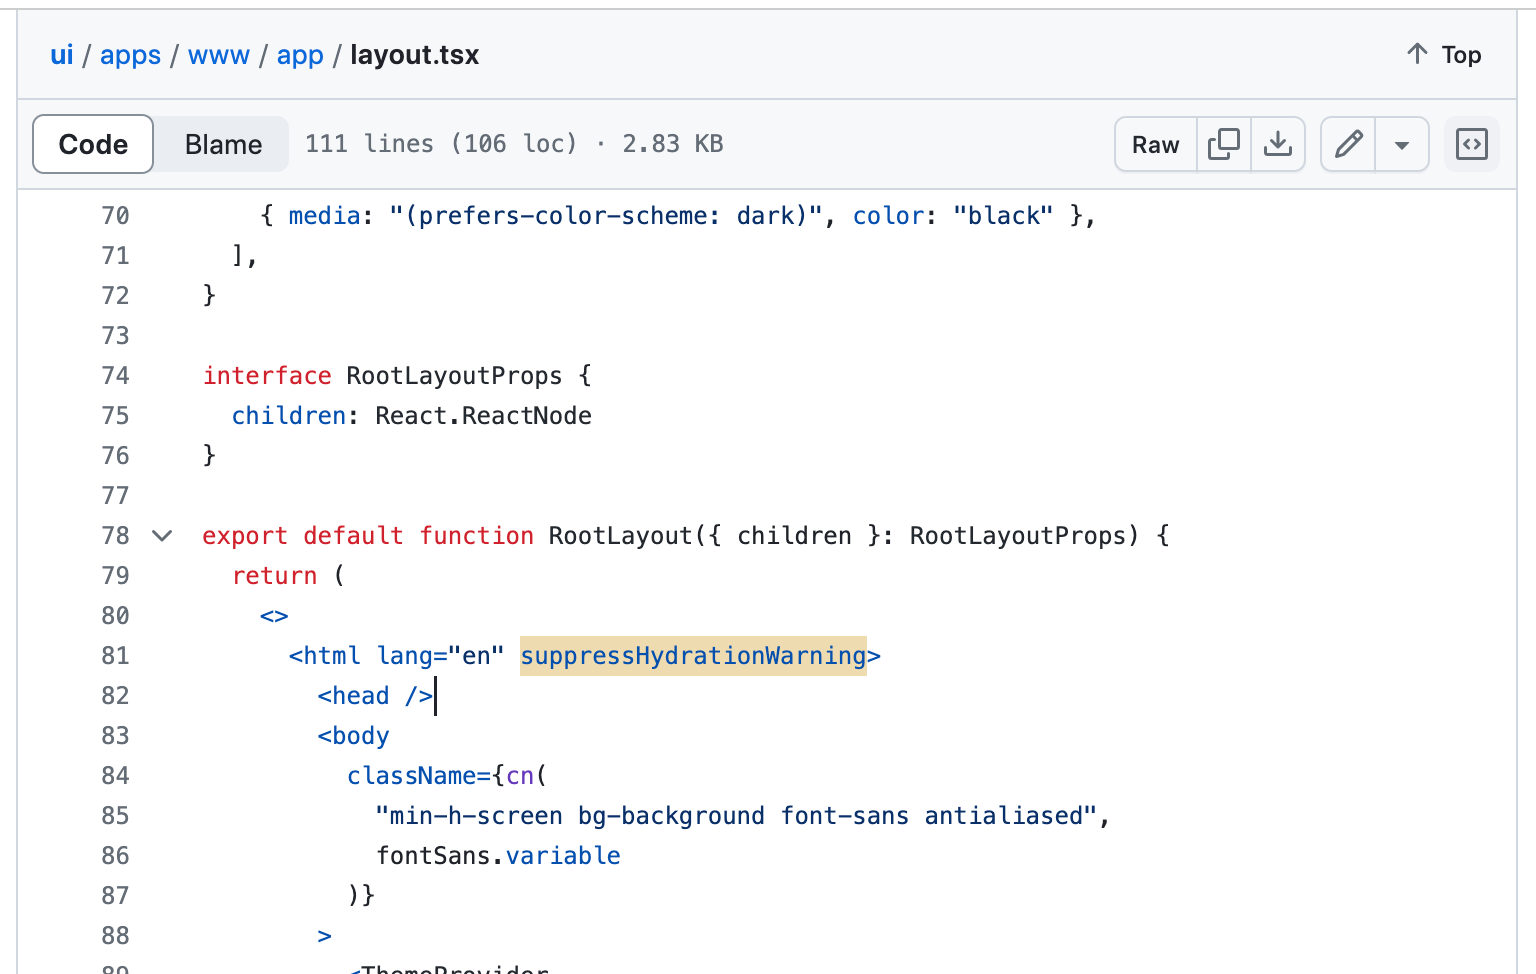Select line number 74

coord(115,376)
